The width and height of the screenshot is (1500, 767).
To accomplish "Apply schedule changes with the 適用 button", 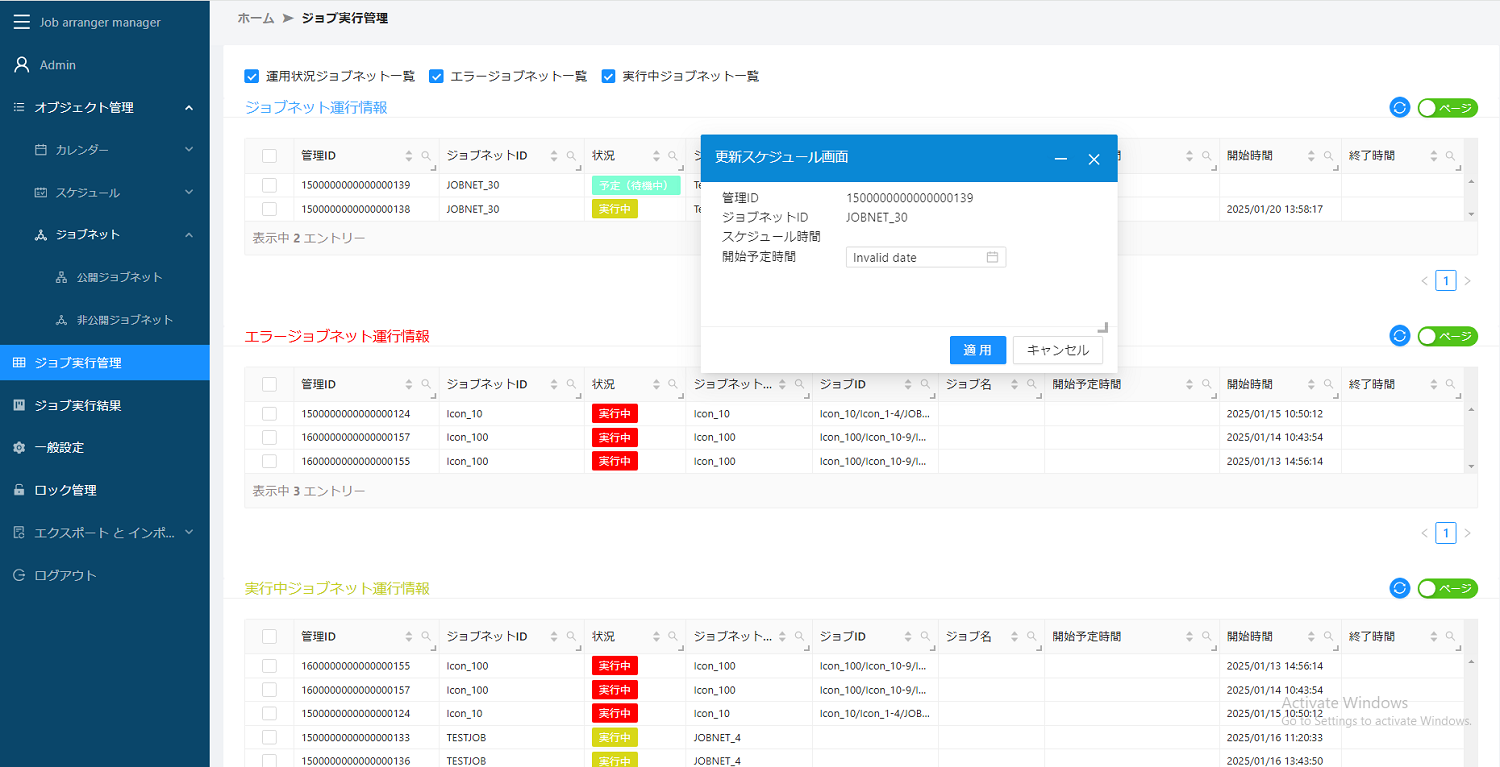I will pos(978,350).
